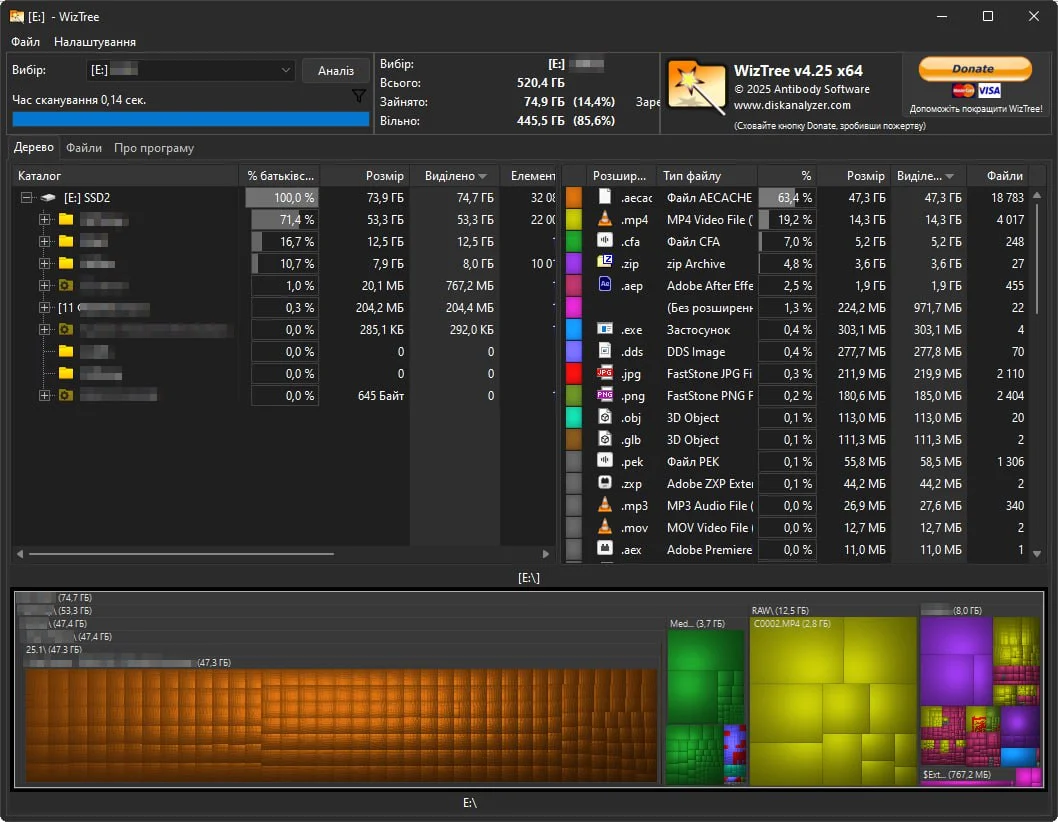1058x822 pixels.
Task: Click the .dds image icon
Action: coord(605,350)
